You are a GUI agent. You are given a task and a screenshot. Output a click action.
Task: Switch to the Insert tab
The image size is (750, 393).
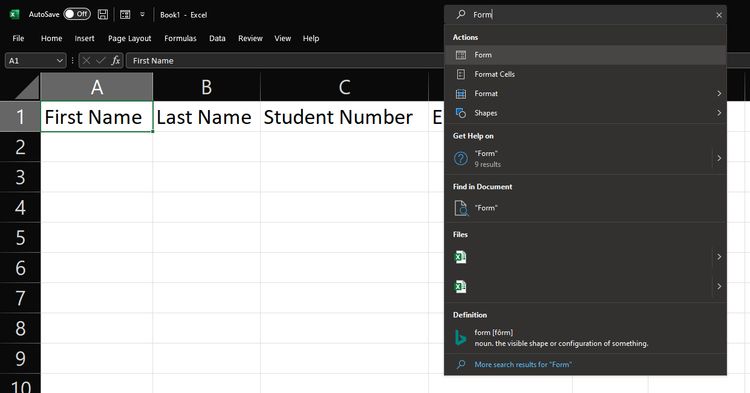(84, 38)
